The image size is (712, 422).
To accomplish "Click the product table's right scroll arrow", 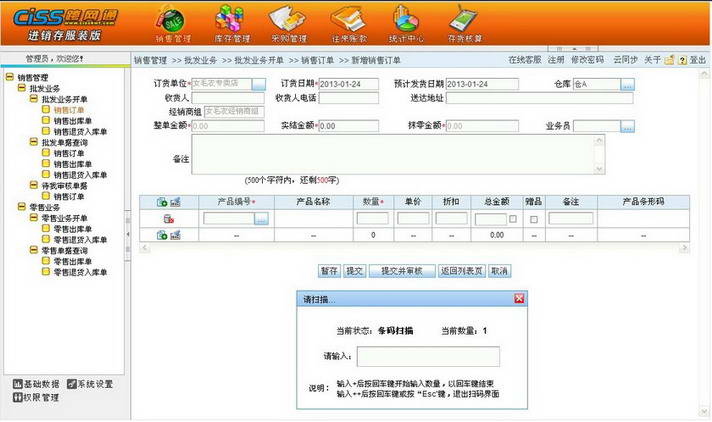I will click(x=684, y=248).
